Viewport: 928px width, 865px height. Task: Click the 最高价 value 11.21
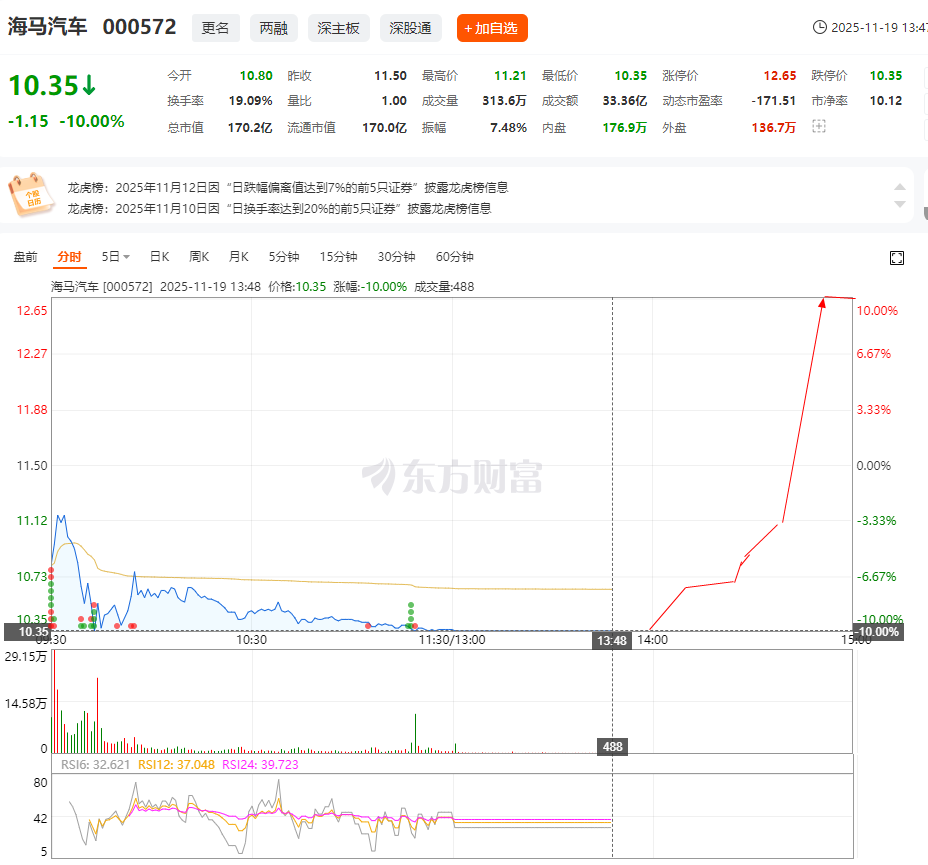click(510, 76)
